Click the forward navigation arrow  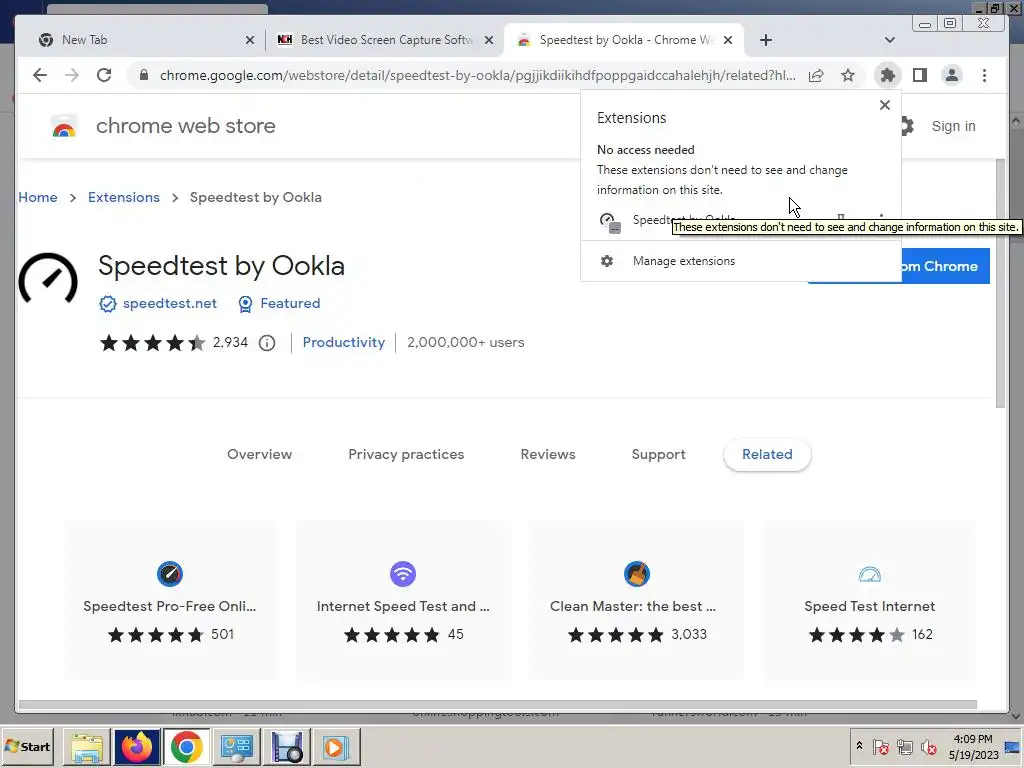[x=72, y=75]
